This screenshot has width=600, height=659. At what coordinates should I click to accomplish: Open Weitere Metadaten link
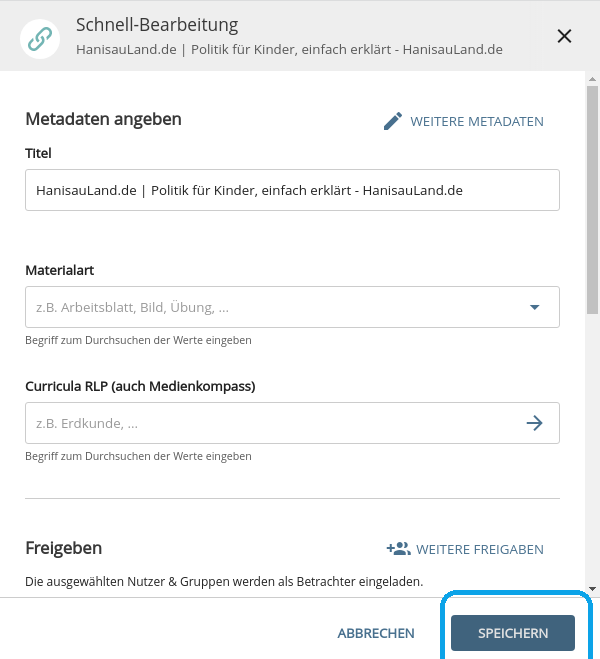[x=477, y=121]
